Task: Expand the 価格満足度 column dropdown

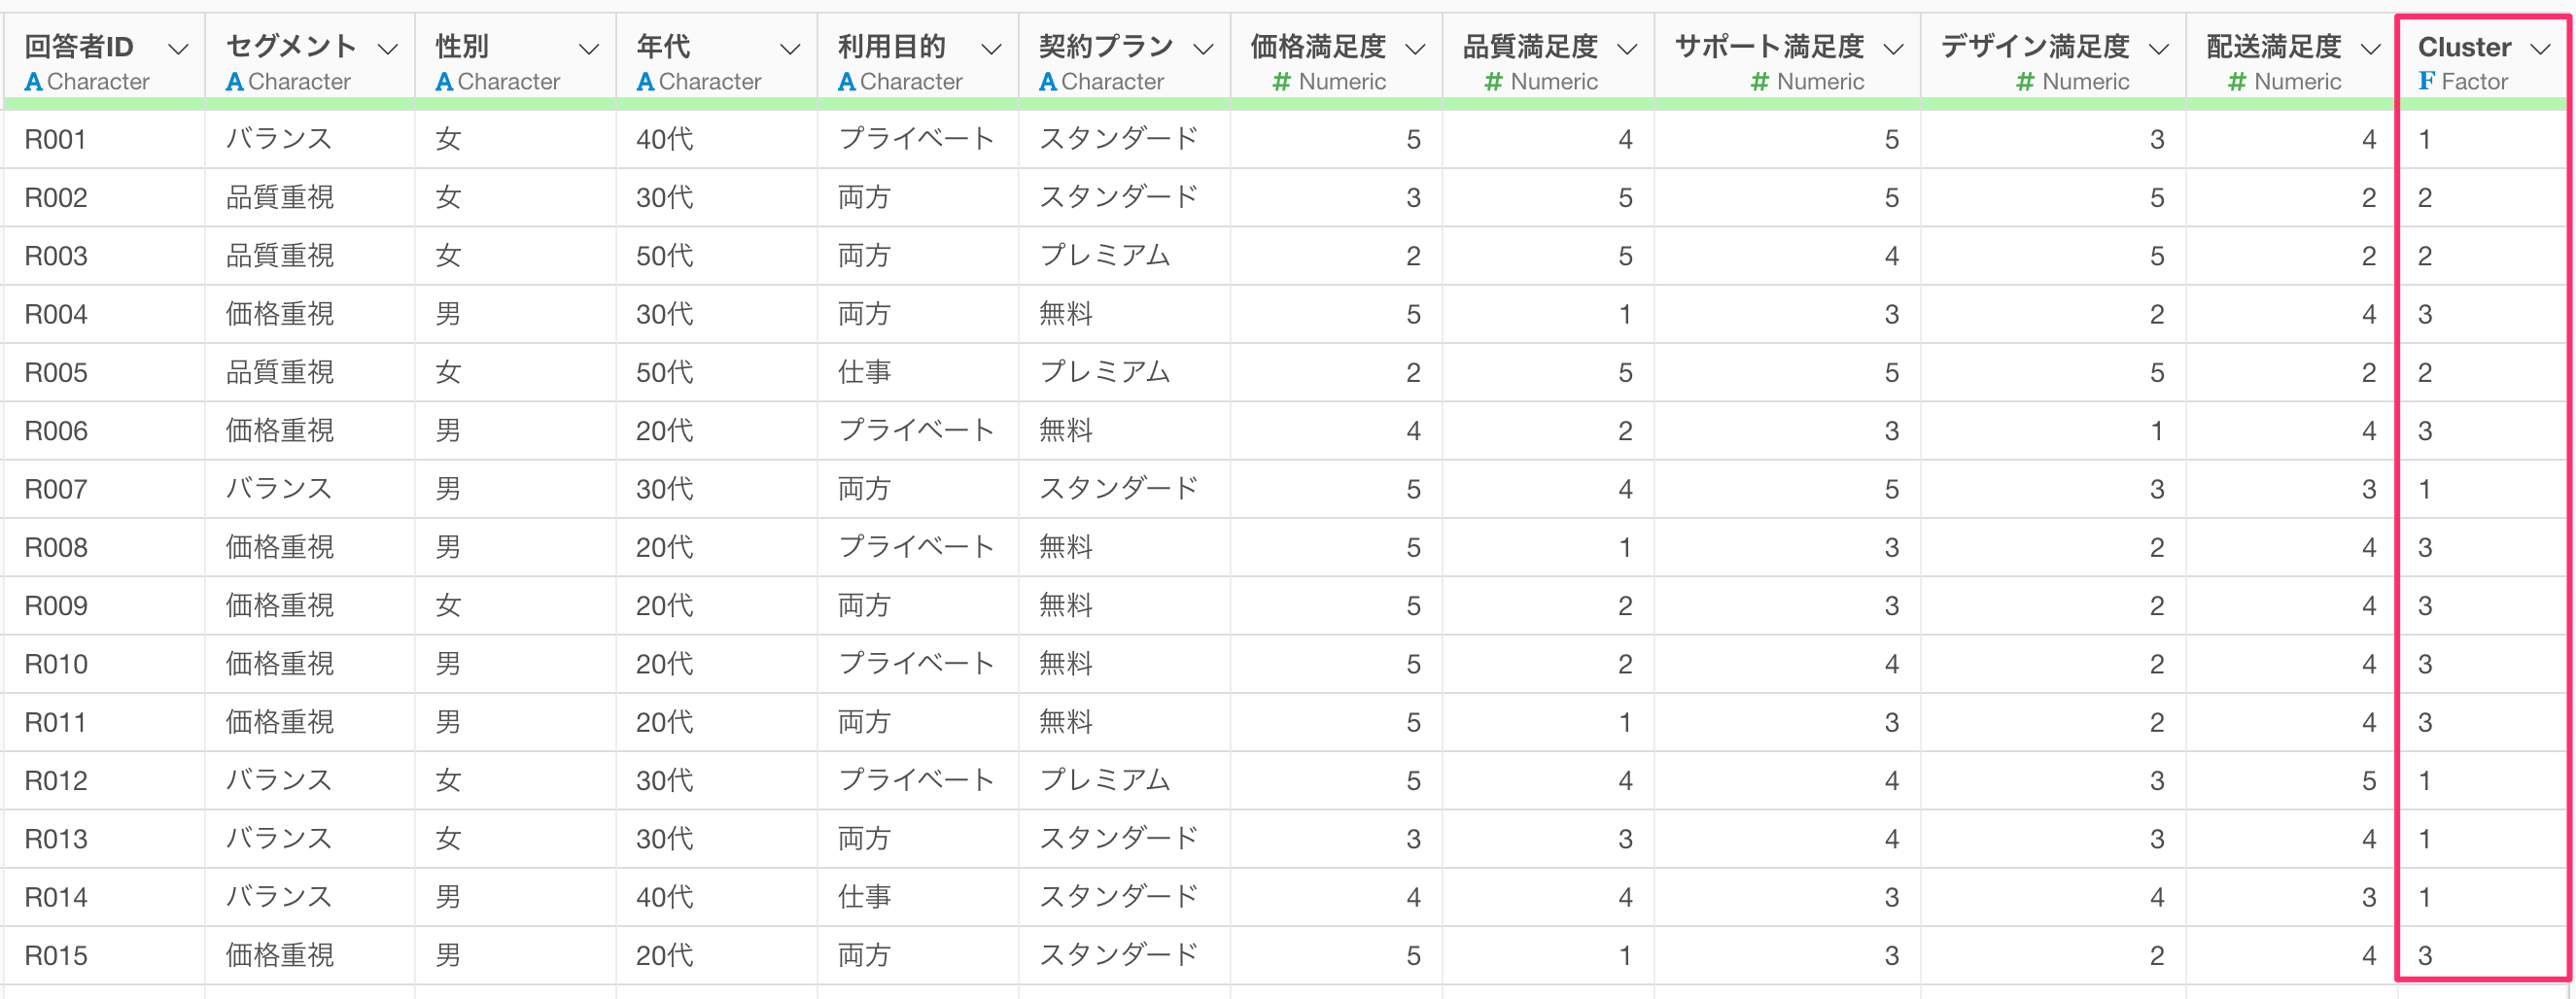Action: 1415,48
